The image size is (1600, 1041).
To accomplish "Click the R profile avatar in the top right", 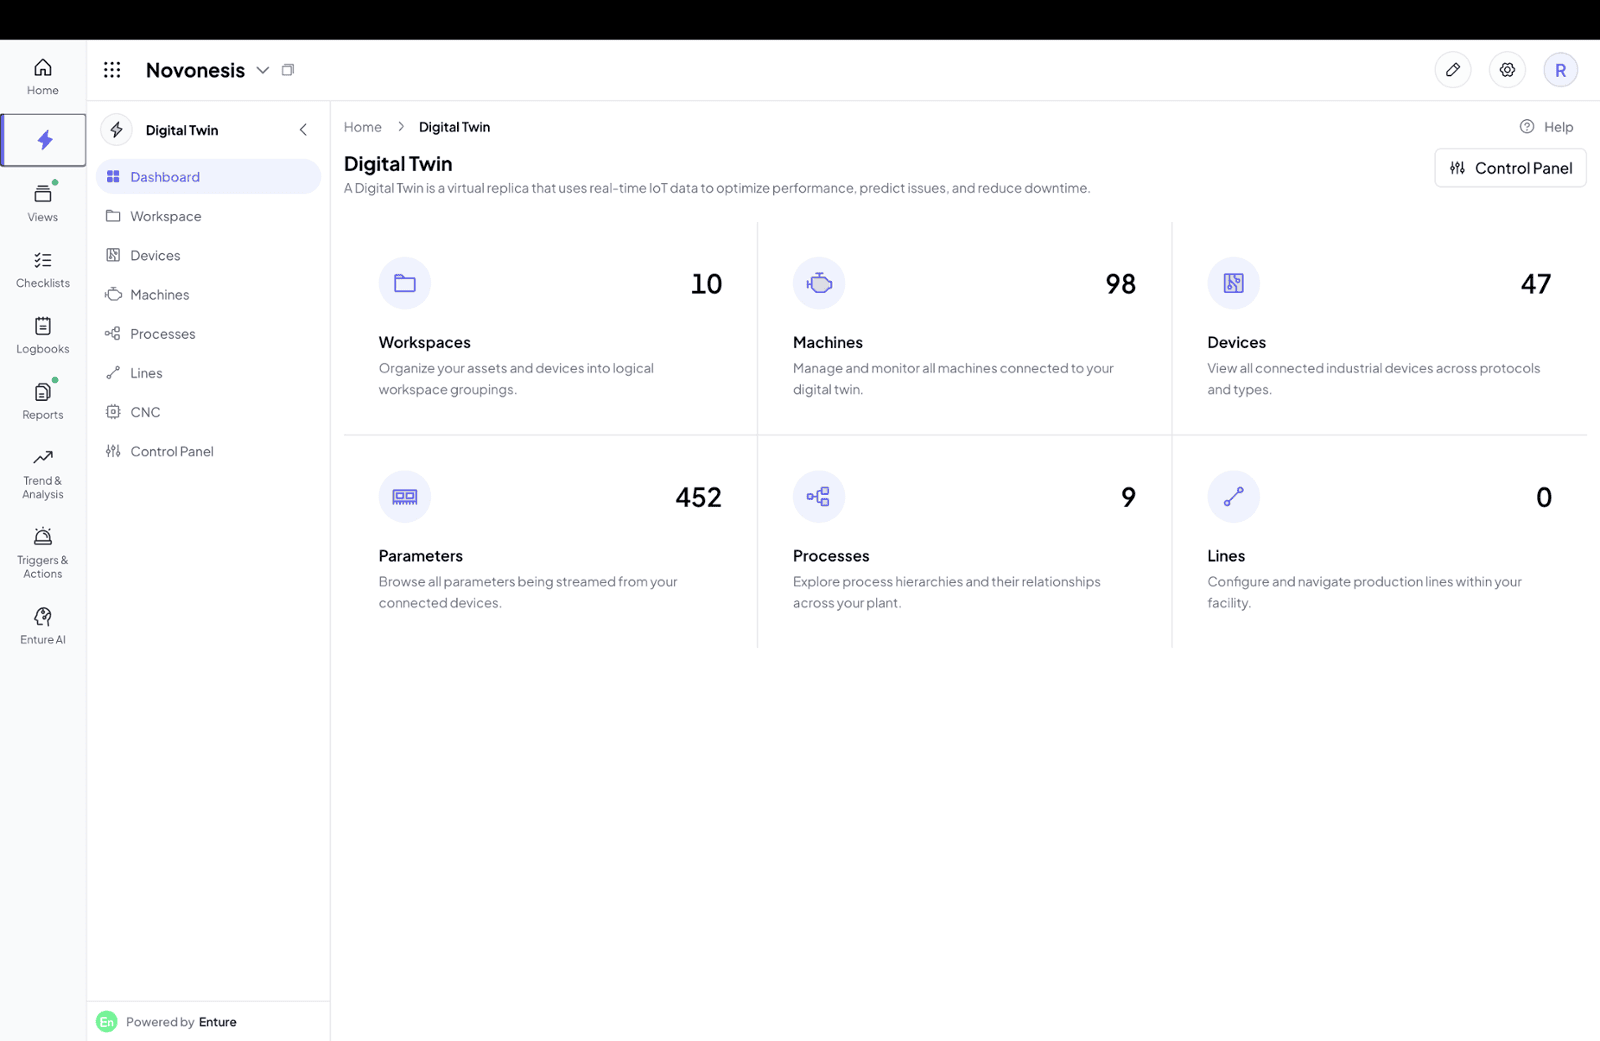I will (x=1560, y=70).
